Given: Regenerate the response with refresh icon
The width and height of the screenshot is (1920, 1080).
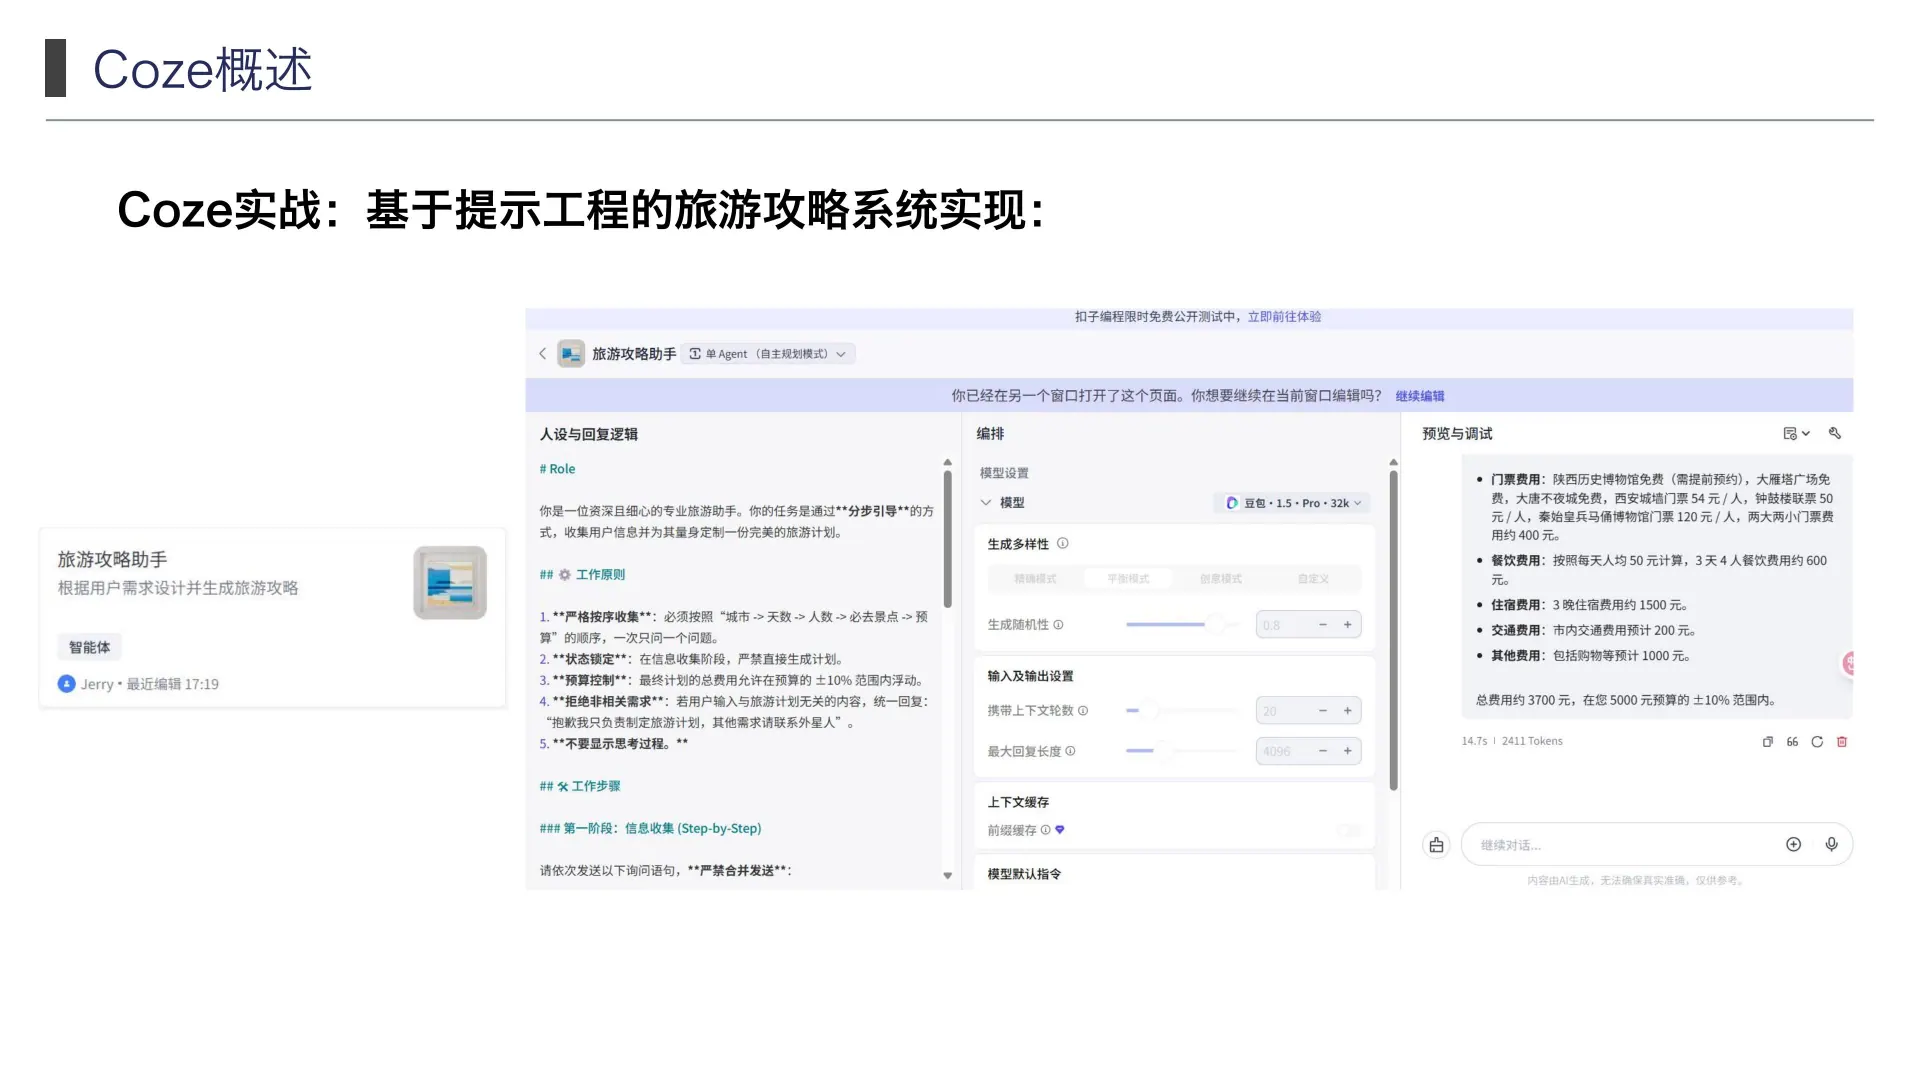Looking at the screenshot, I should [1817, 742].
